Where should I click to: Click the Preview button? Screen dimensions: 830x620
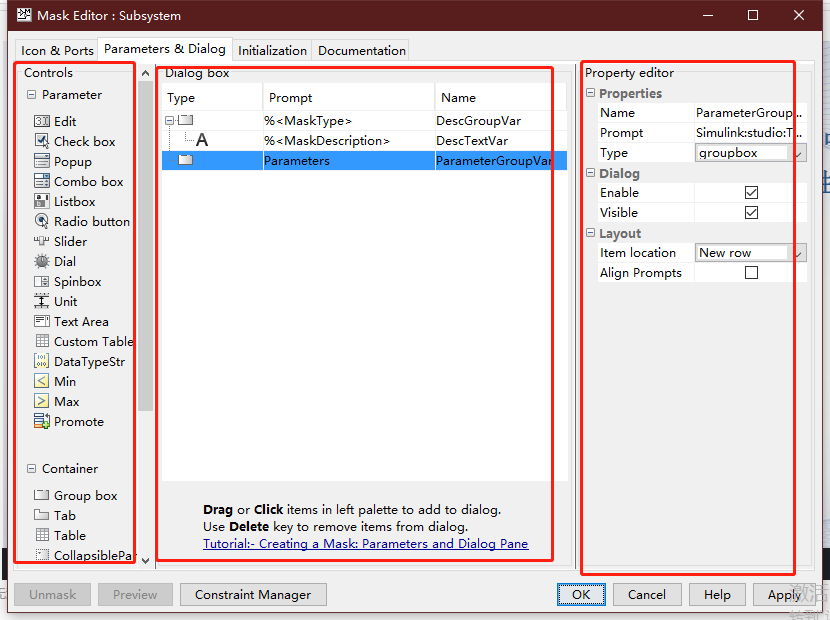pyautogui.click(x=135, y=595)
